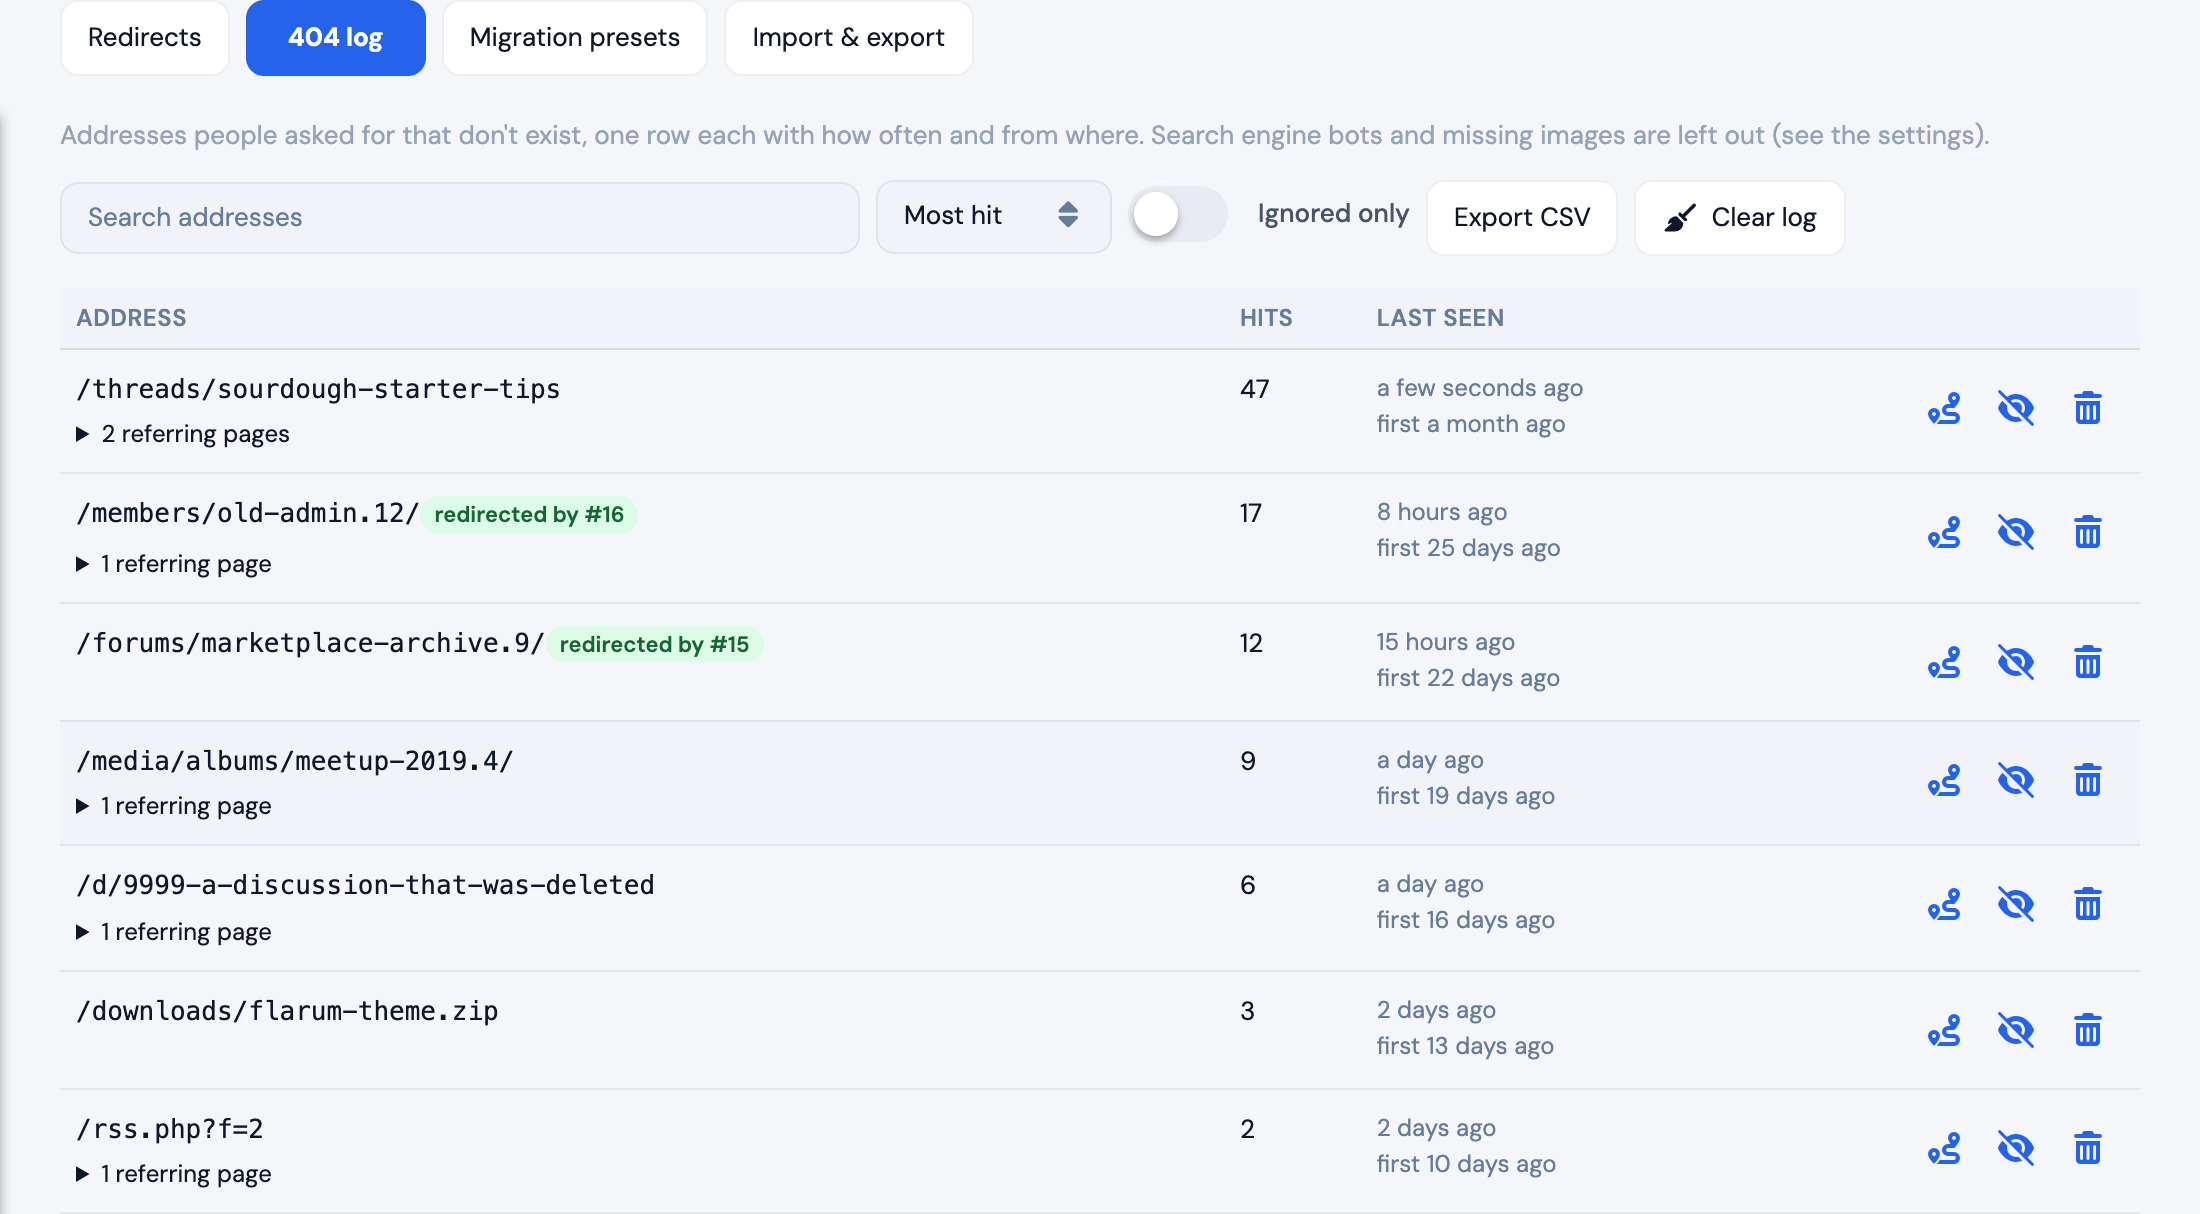This screenshot has width=2200, height=1214.
Task: Ignore the /members/old-admin.12/ address
Action: 2016,533
